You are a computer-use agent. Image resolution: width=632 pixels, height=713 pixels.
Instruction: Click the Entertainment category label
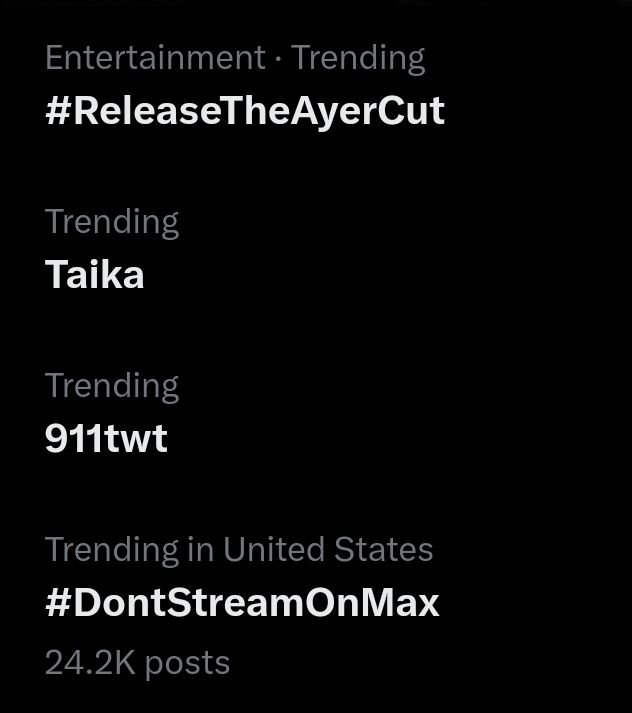click(155, 58)
